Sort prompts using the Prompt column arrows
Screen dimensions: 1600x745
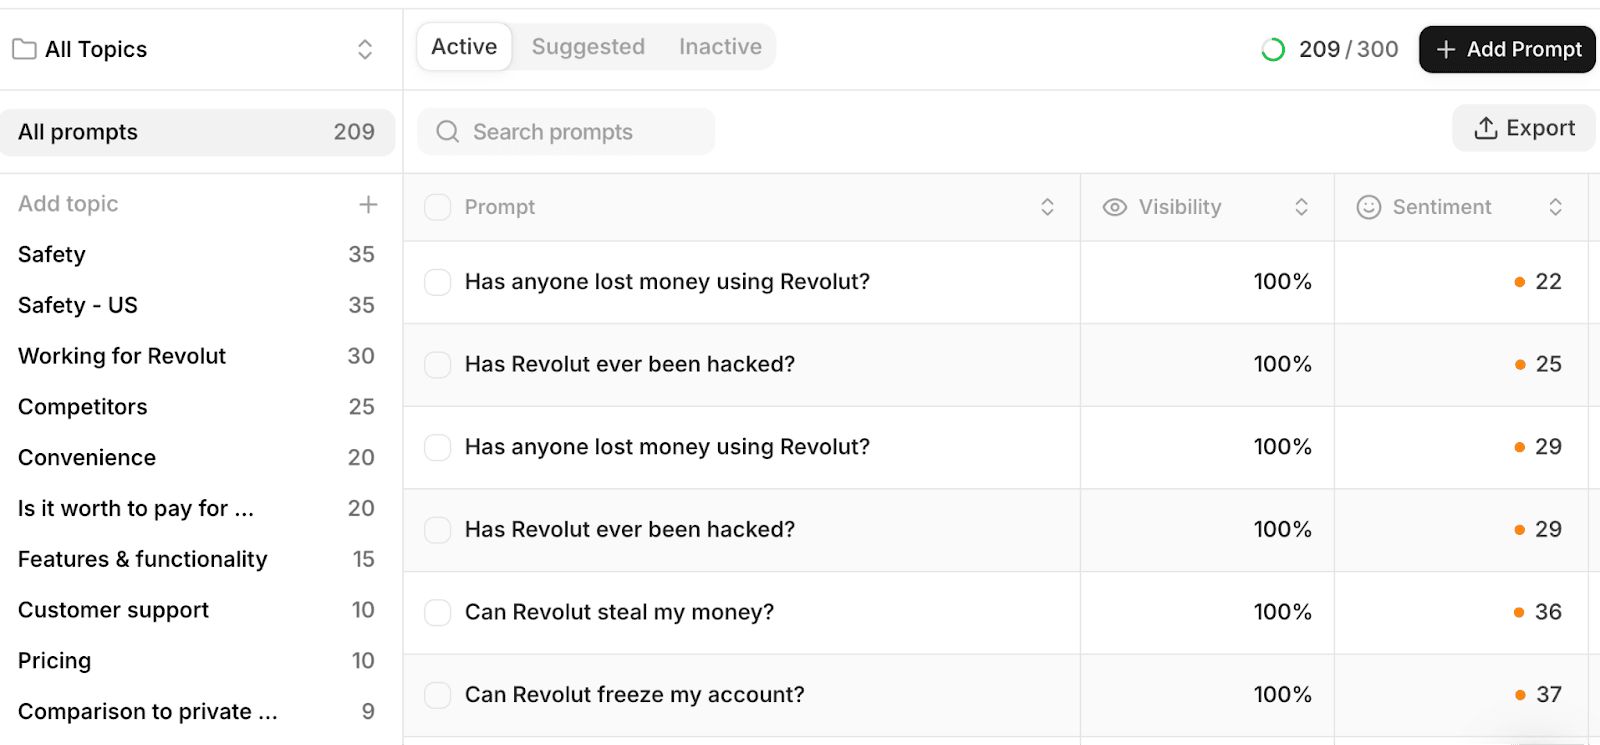coord(1047,207)
